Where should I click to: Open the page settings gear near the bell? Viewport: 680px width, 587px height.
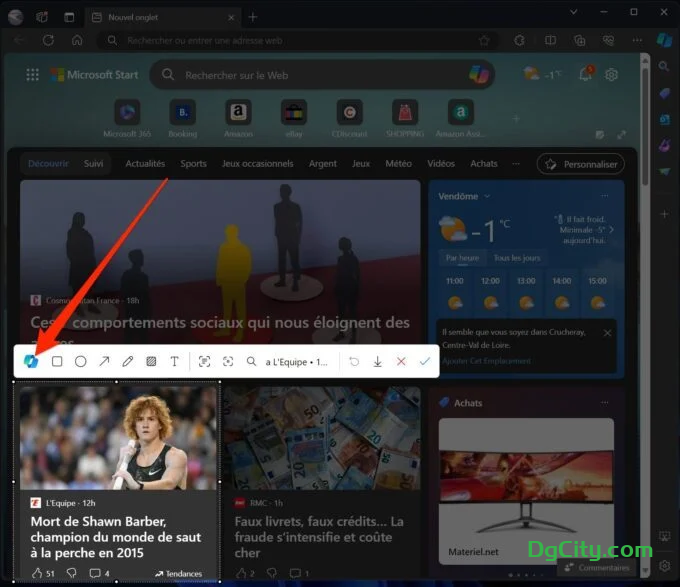click(611, 75)
